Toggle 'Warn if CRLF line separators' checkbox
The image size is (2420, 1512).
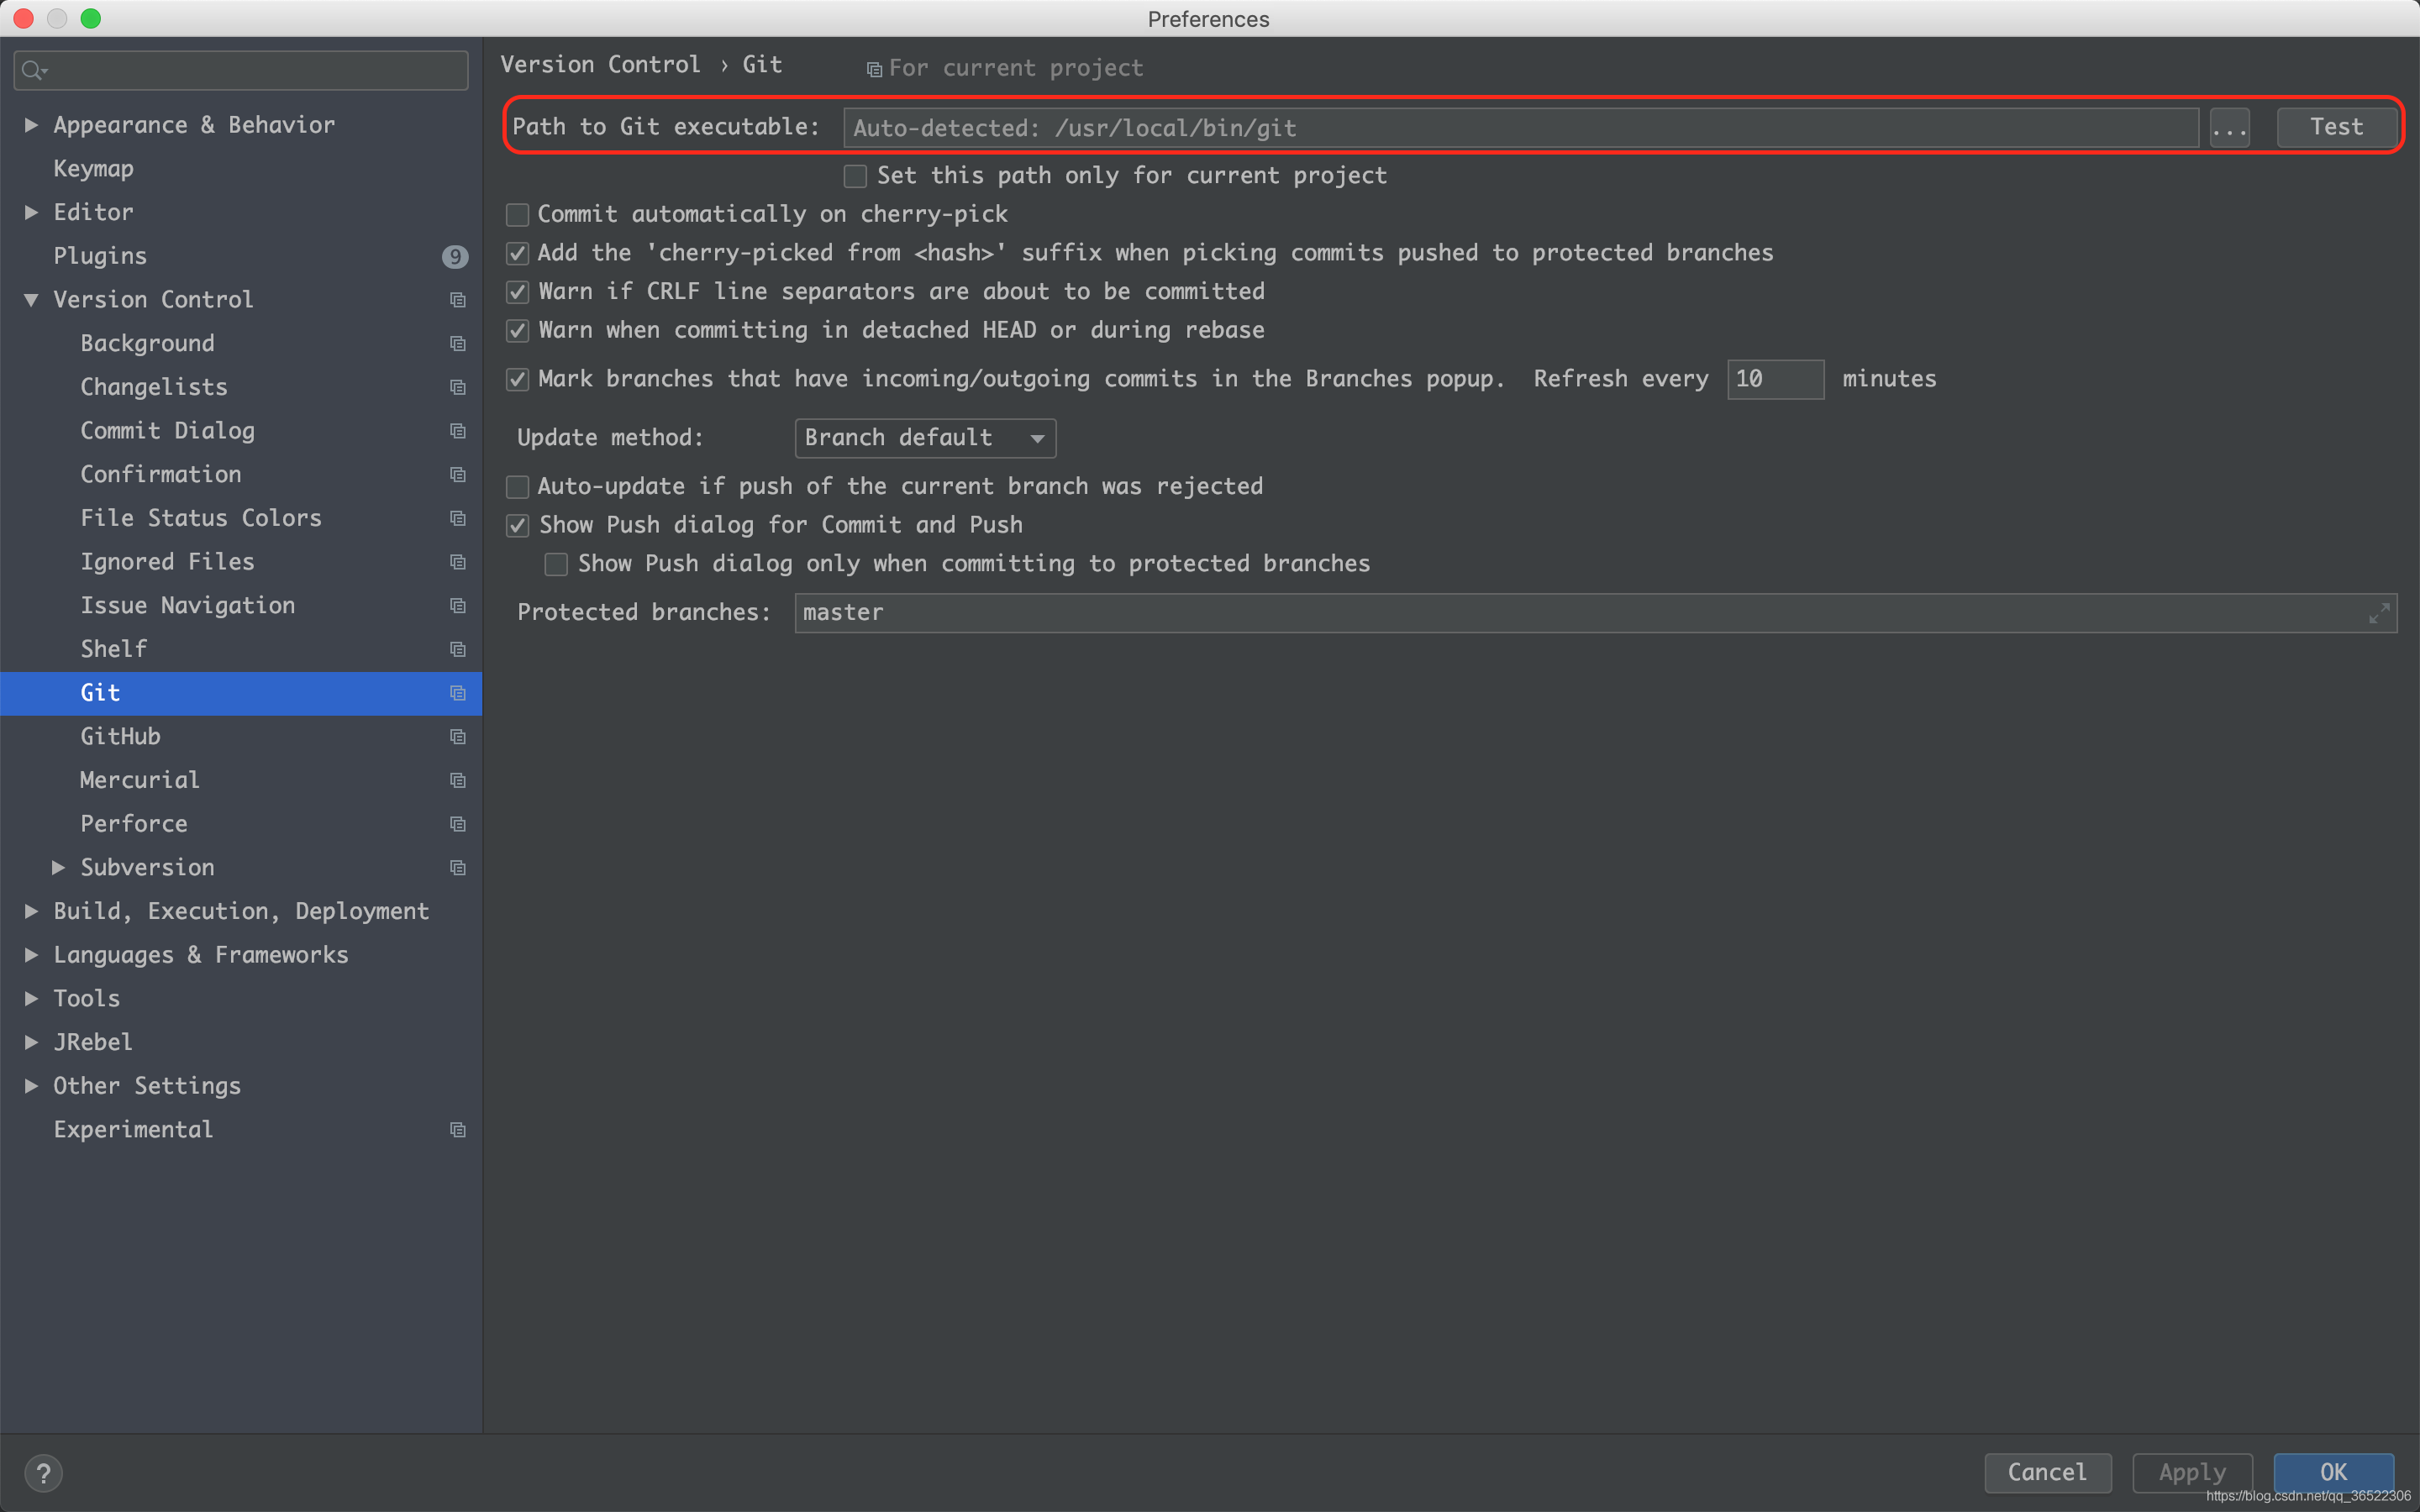tap(518, 291)
